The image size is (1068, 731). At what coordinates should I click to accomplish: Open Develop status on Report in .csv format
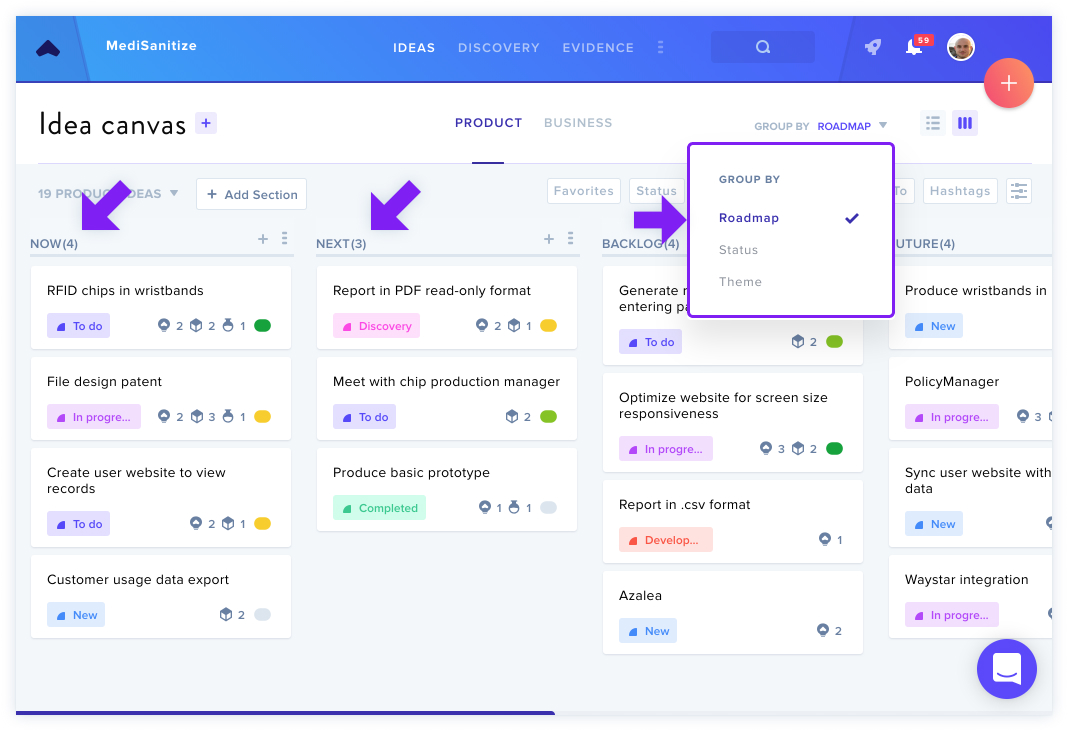click(665, 540)
